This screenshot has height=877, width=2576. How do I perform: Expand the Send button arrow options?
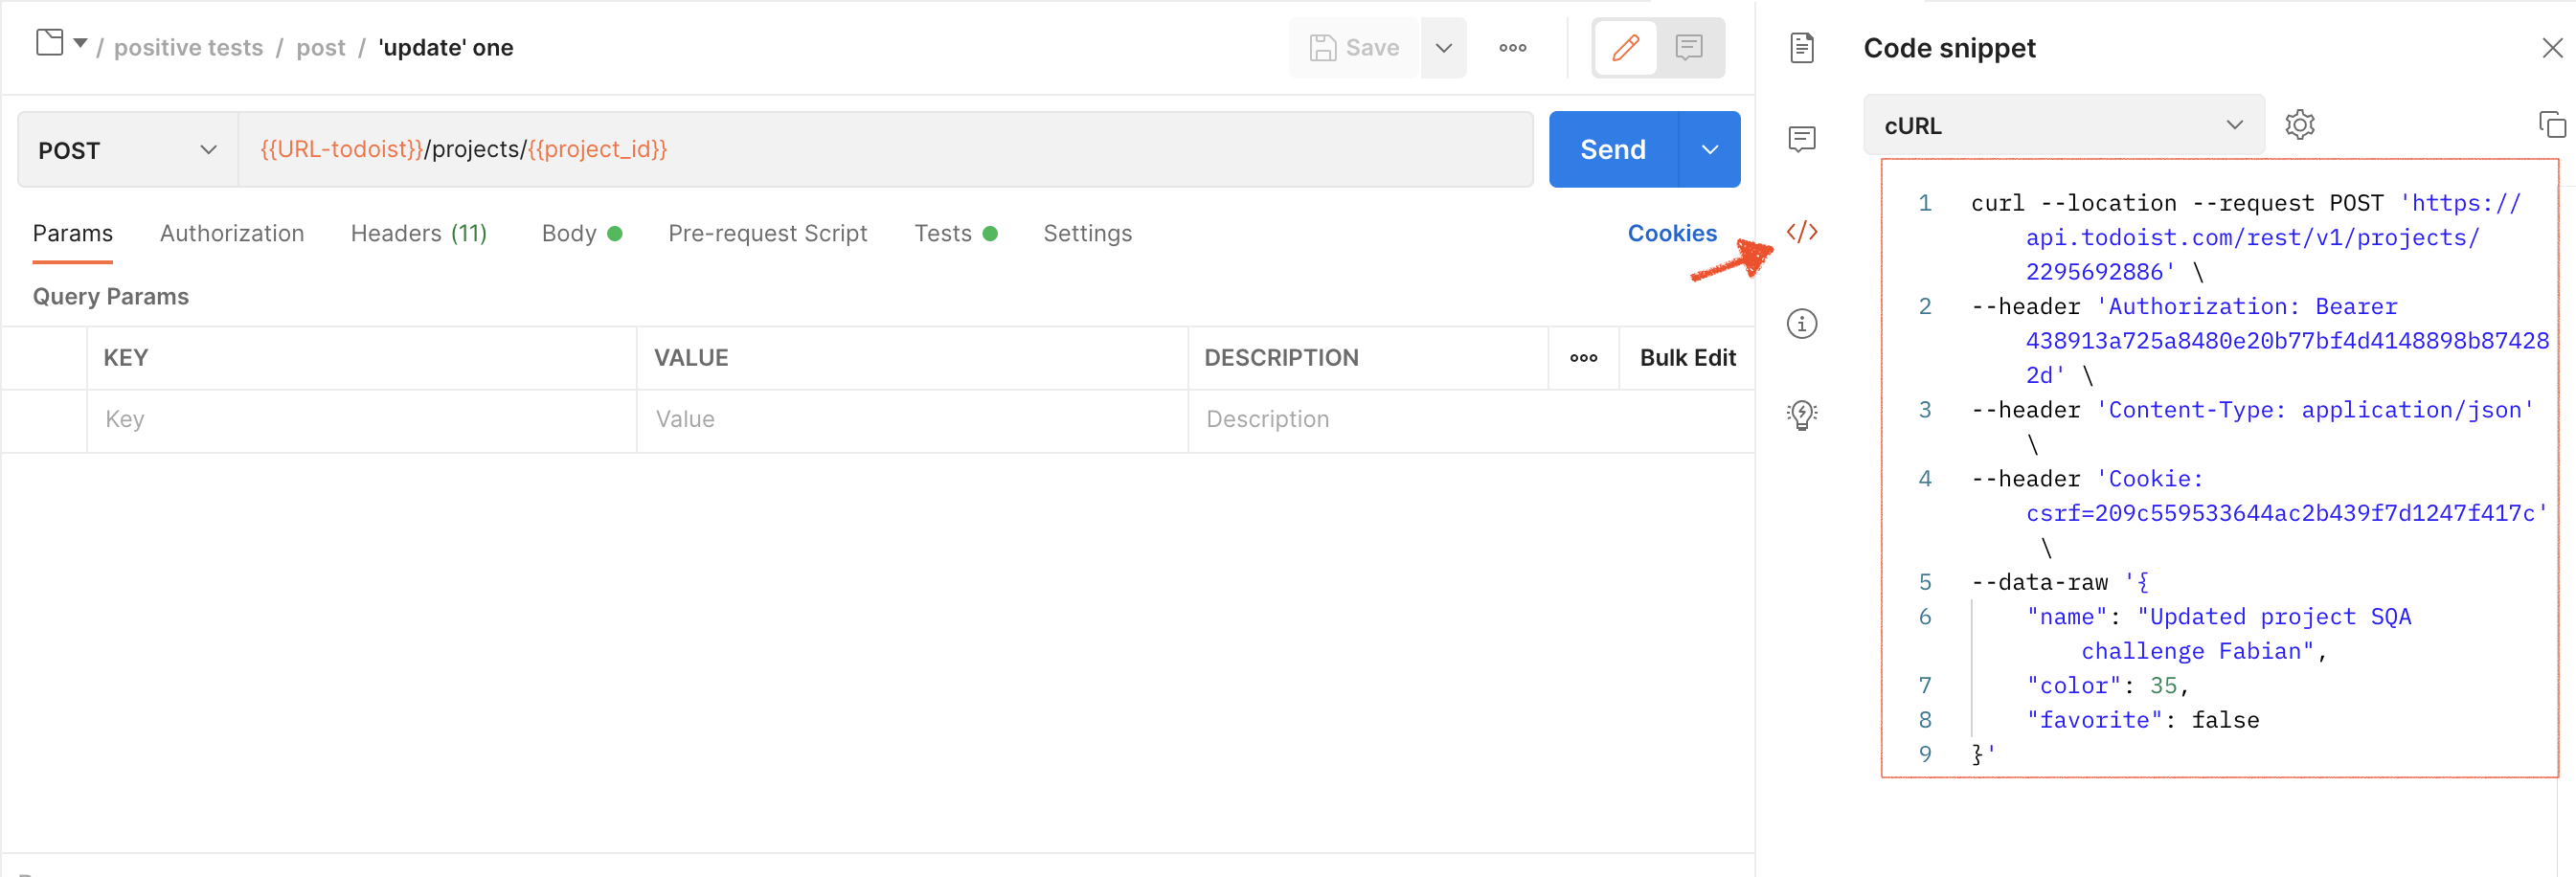pyautogui.click(x=1709, y=150)
